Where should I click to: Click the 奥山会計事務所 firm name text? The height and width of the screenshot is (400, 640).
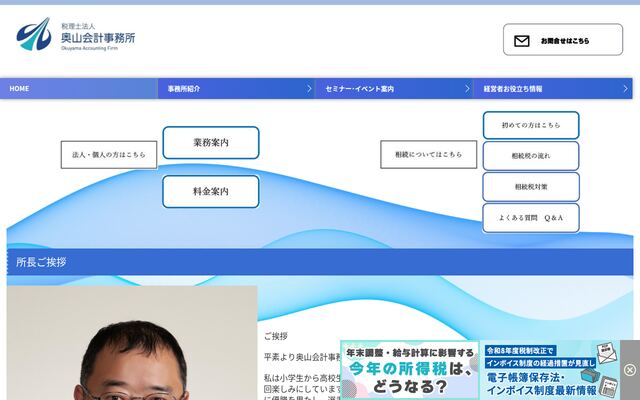(98, 38)
